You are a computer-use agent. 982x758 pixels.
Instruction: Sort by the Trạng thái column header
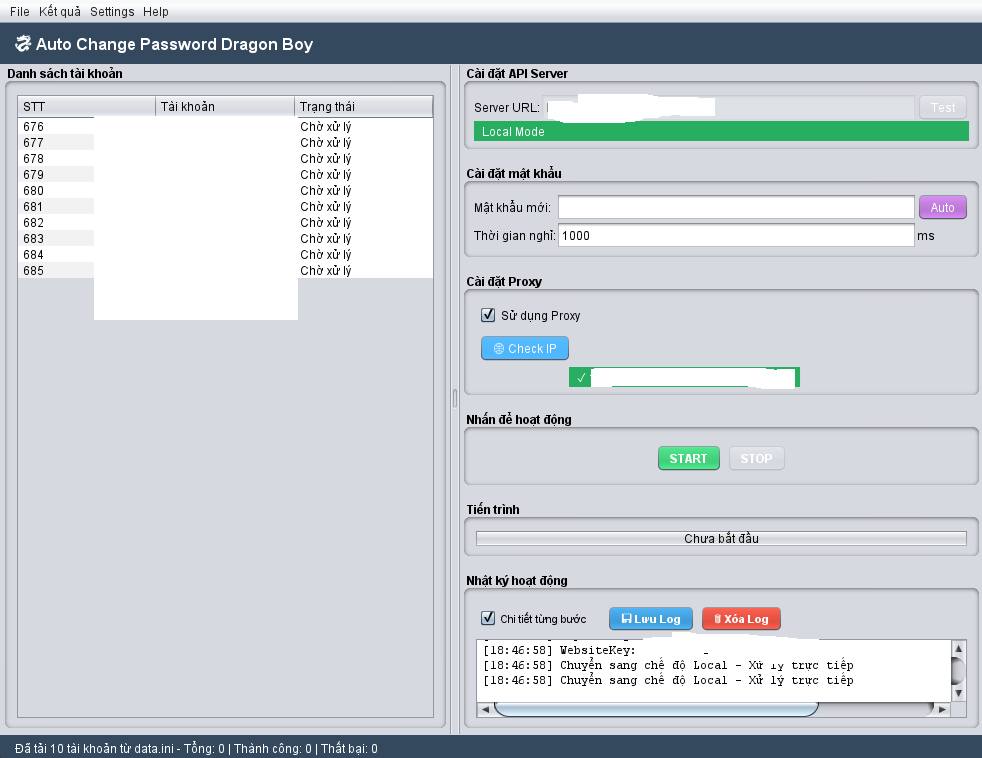tap(364, 107)
